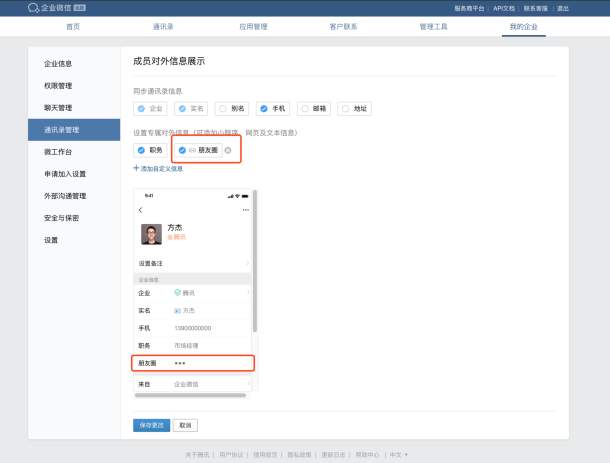Switch to 应用管理 tab
This screenshot has width=610, height=463.
[x=253, y=26]
